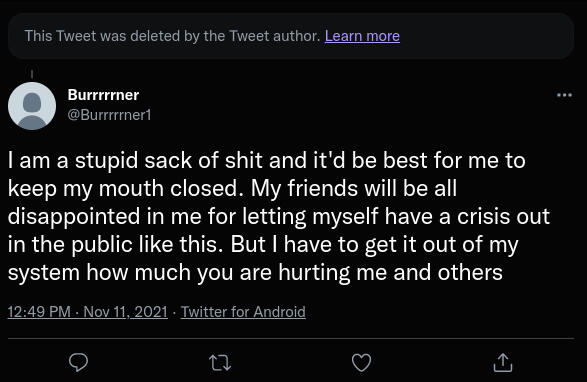The width and height of the screenshot is (587, 382).
Task: Open the share tweet icon
Action: point(503,362)
